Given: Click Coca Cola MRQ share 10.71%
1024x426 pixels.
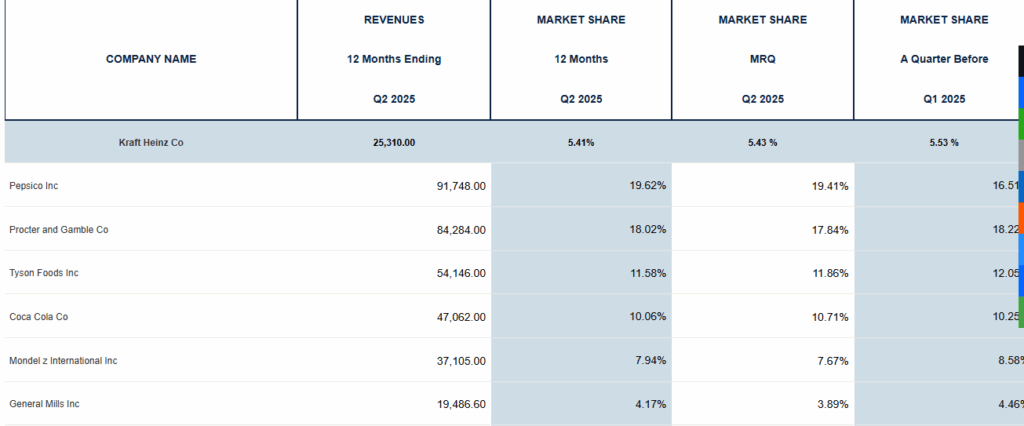Looking at the screenshot, I should (828, 317).
